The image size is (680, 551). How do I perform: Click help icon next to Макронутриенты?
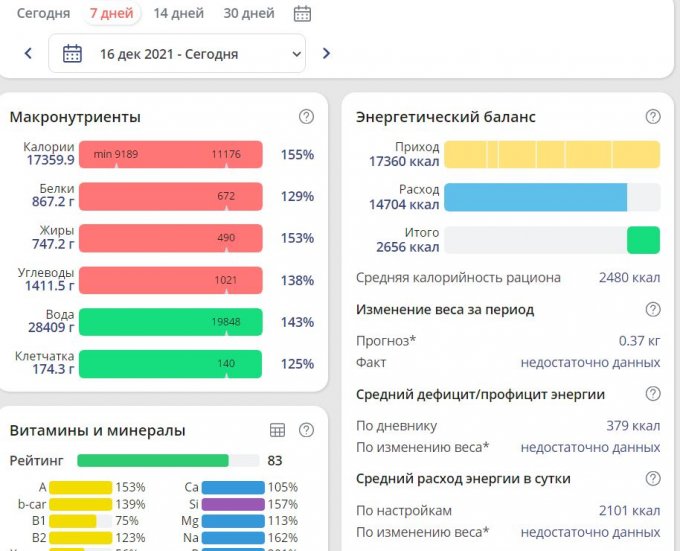[307, 117]
